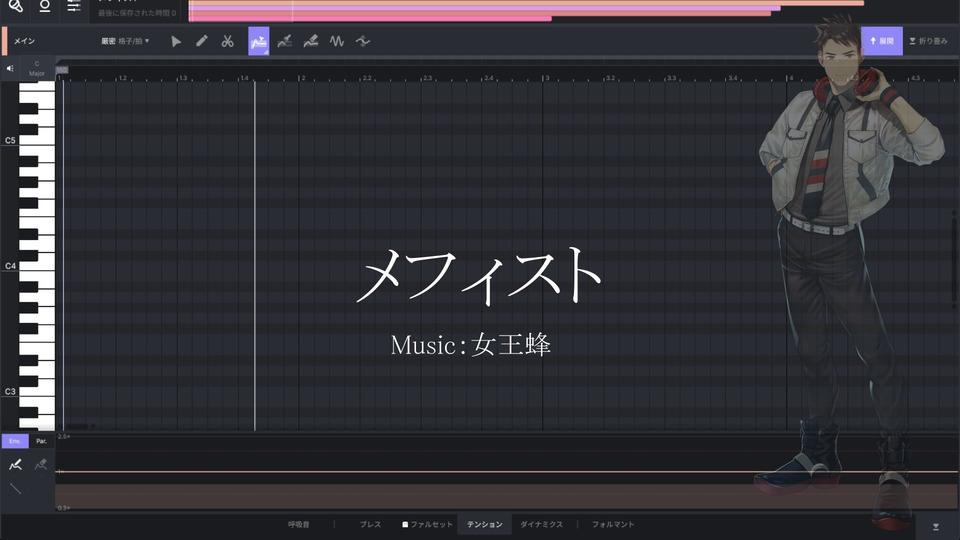Enable the ファルセット checkbox

(x=405, y=524)
